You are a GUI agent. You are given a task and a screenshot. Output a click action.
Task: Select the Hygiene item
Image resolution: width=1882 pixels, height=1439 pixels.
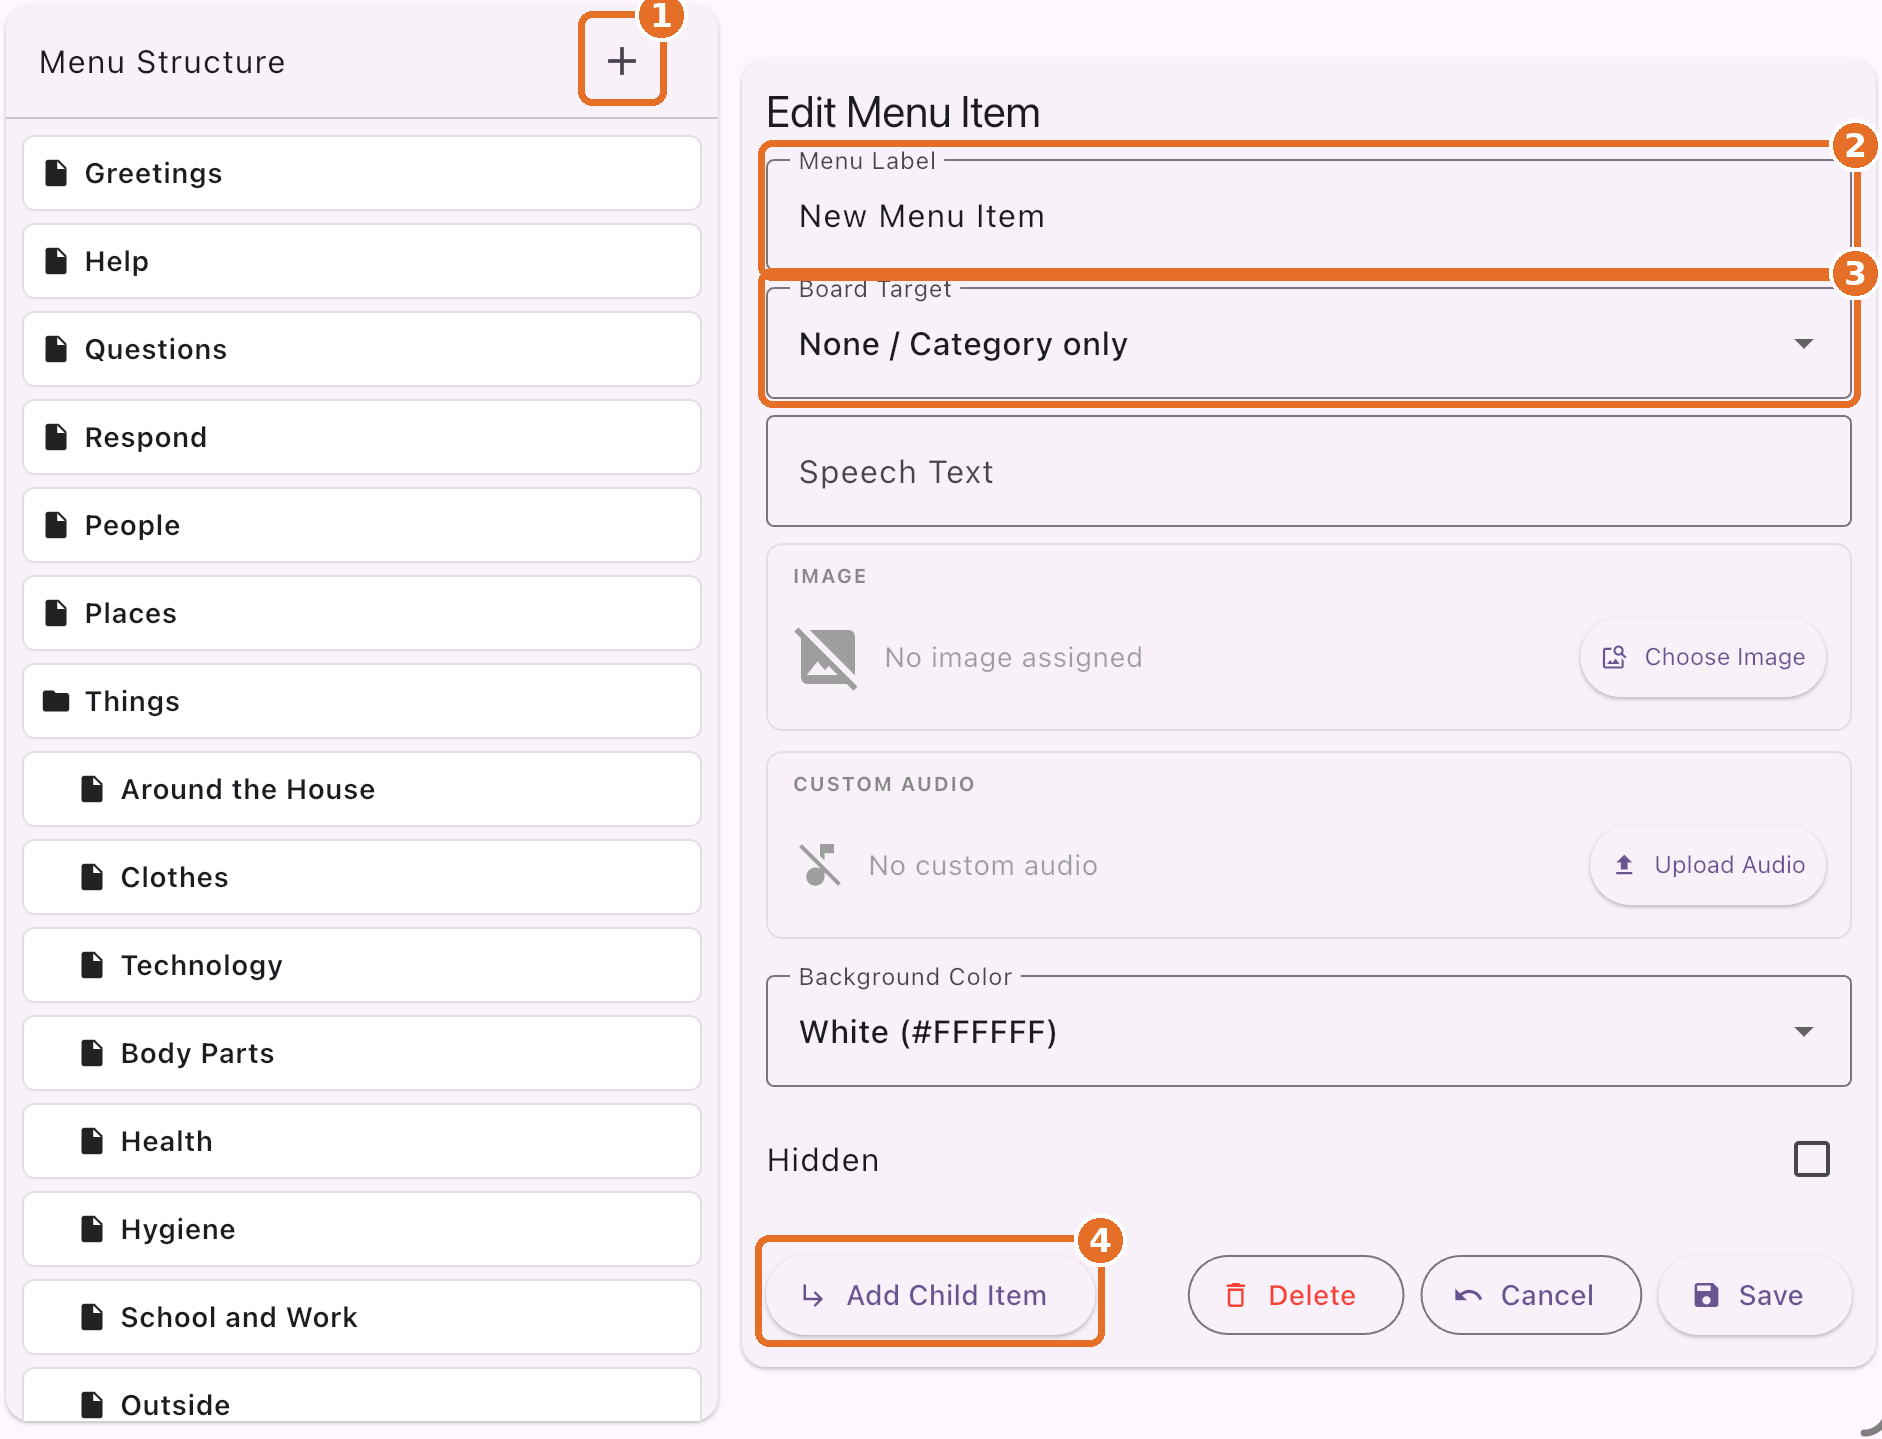point(362,1229)
